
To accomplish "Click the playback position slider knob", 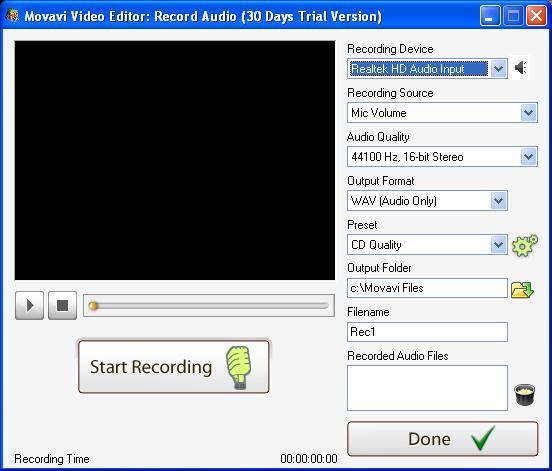I will [x=93, y=306].
